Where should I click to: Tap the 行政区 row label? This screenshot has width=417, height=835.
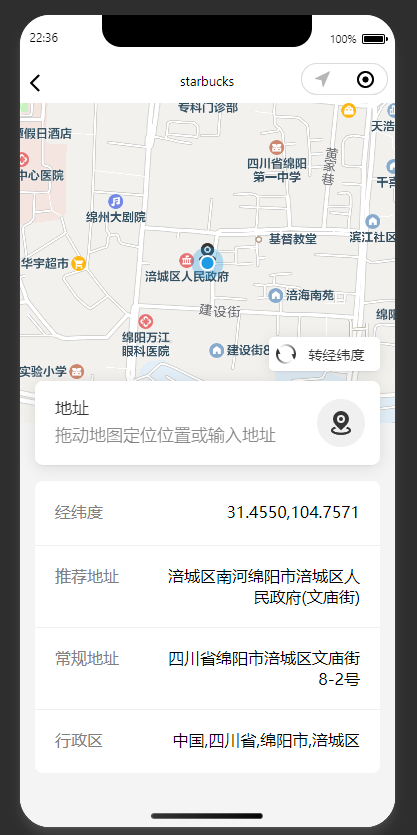(x=79, y=741)
